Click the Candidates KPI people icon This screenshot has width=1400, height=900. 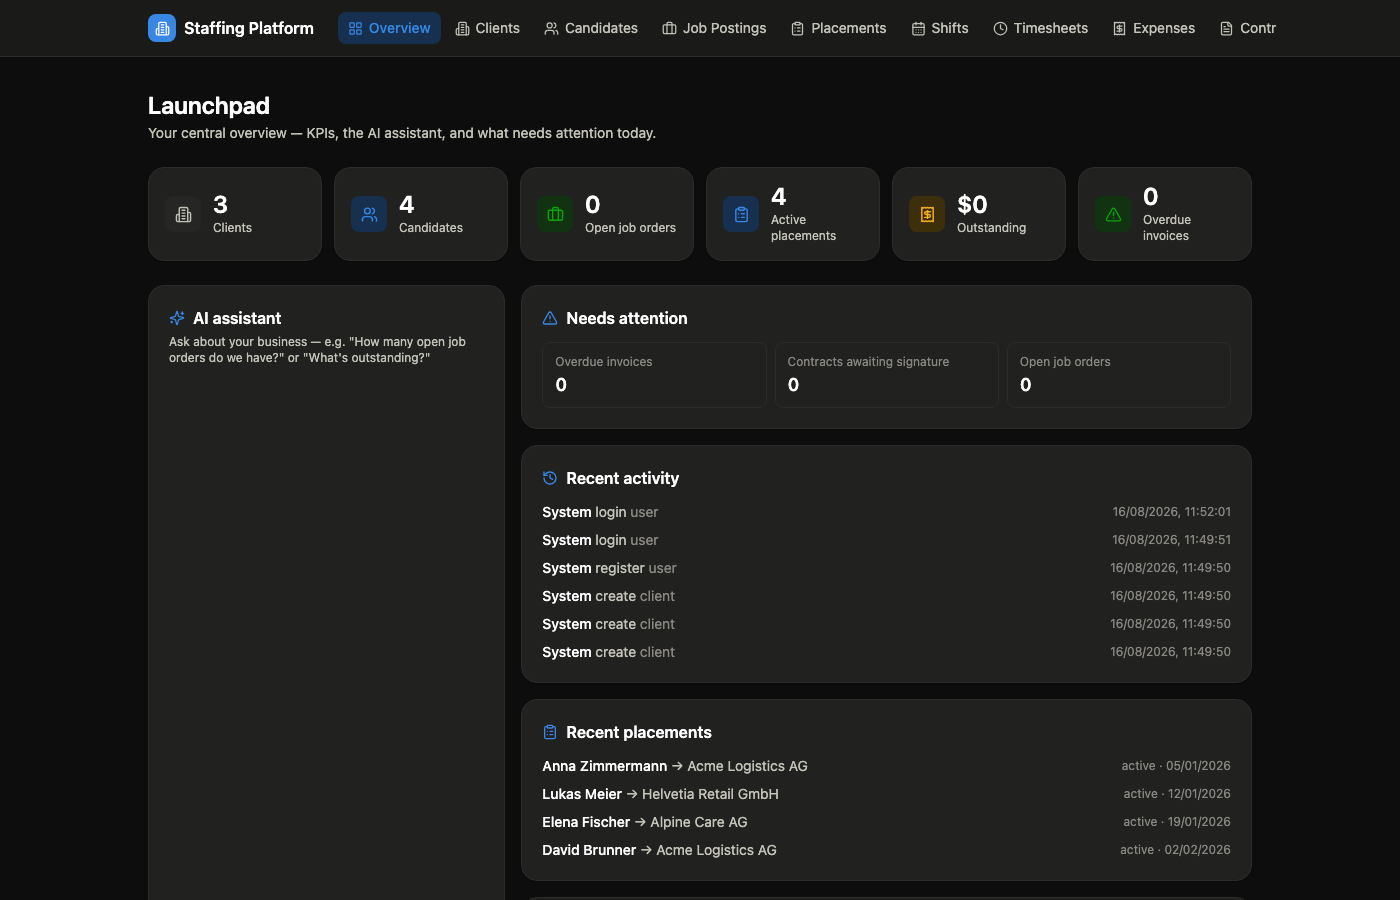(369, 214)
